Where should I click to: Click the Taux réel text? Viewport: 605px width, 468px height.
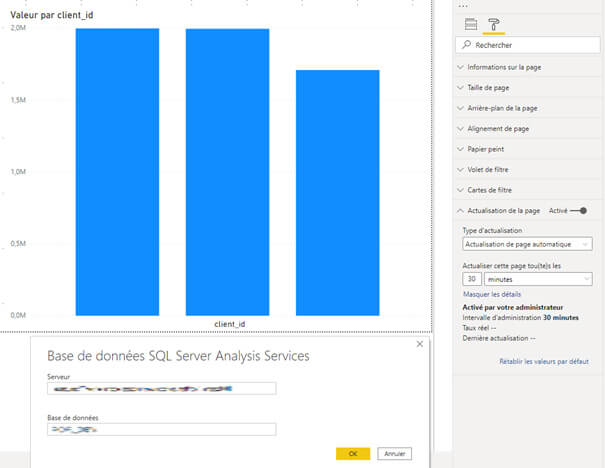tap(479, 328)
